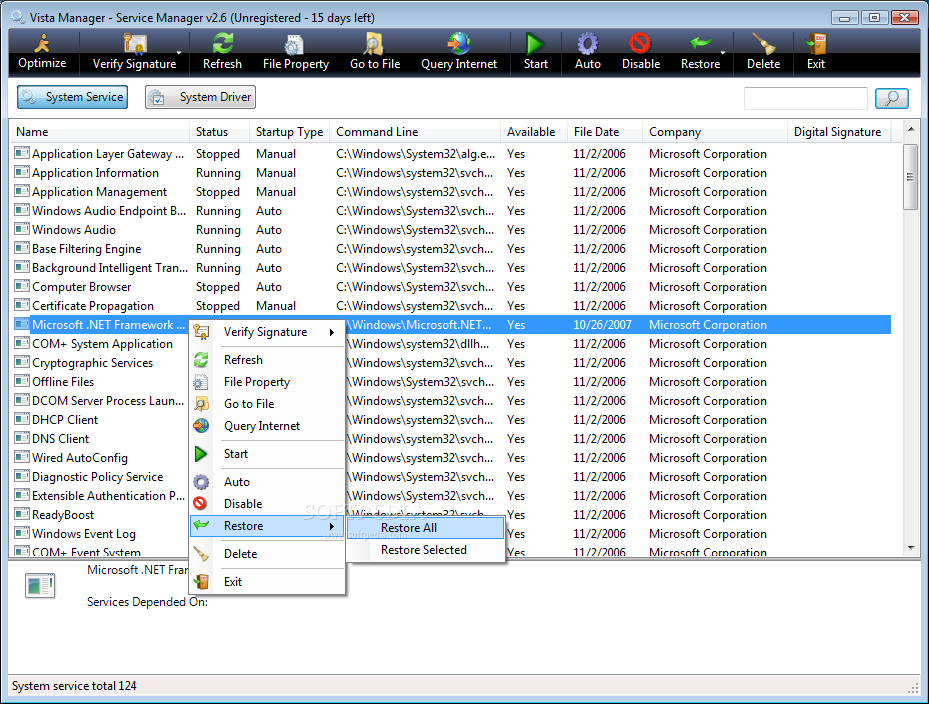Click the 10/26/2007 file date cell
Viewport: 929px width, 704px height.
coord(602,325)
